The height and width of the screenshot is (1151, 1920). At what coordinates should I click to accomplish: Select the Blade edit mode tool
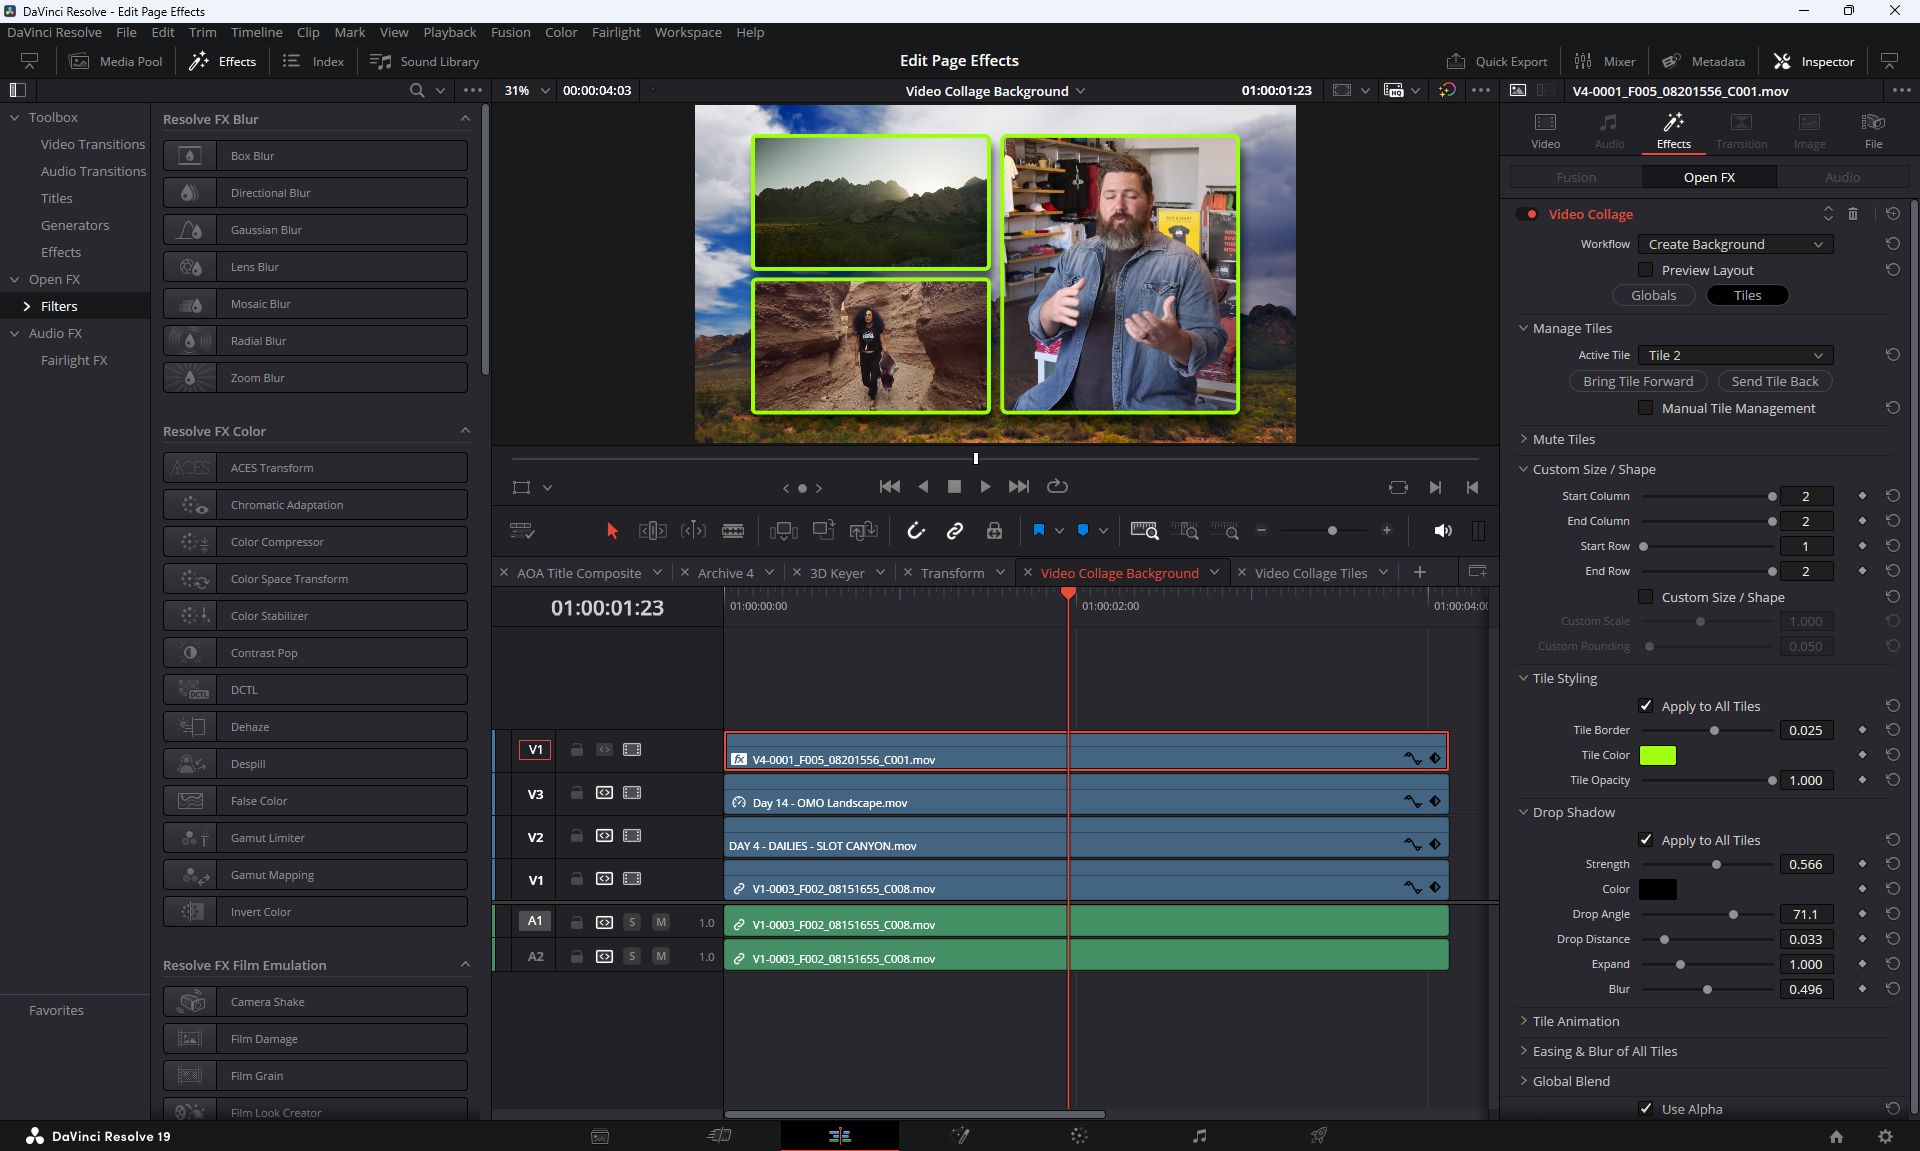point(733,531)
